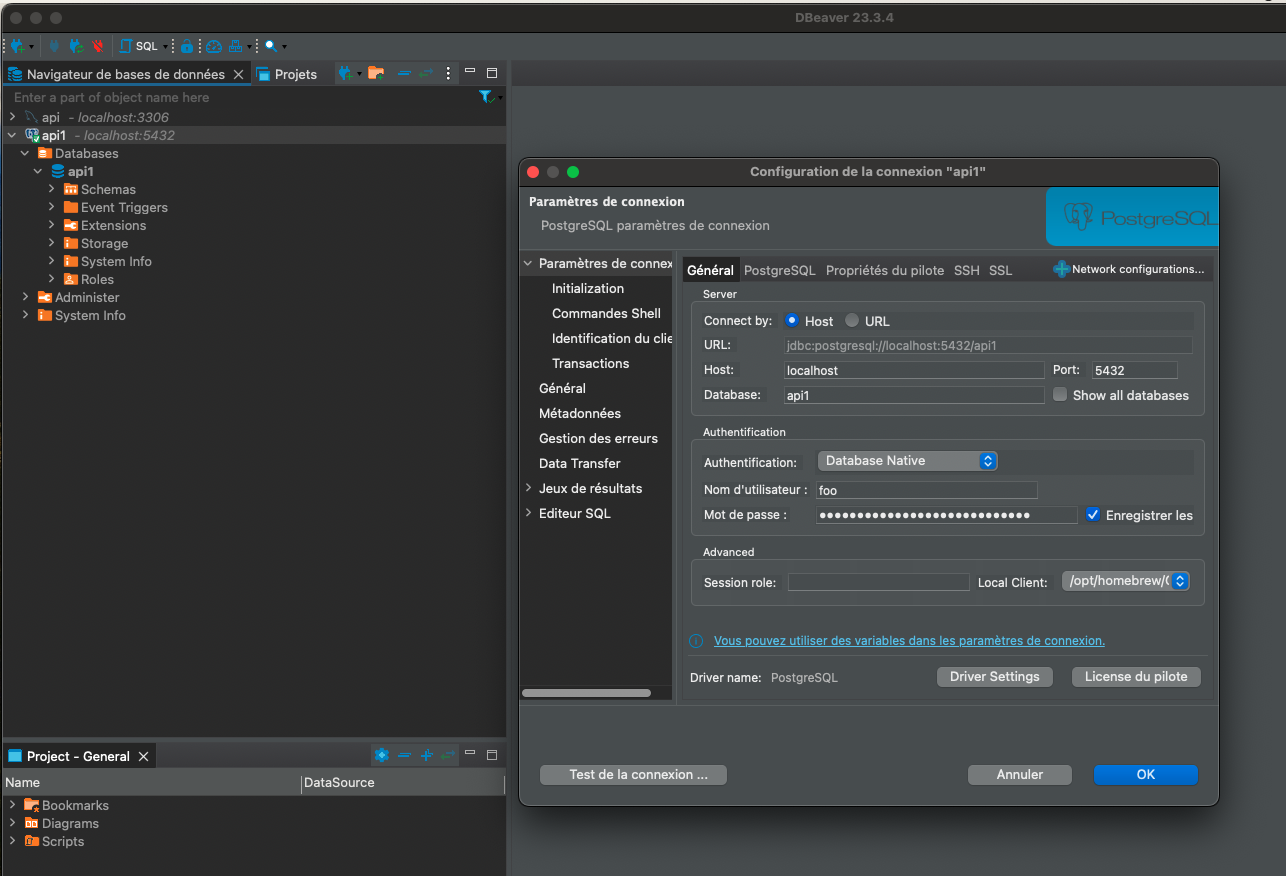Click the horizontal scrollbar under the settings tree
Viewport: 1286px width, 876px height.
click(x=586, y=692)
